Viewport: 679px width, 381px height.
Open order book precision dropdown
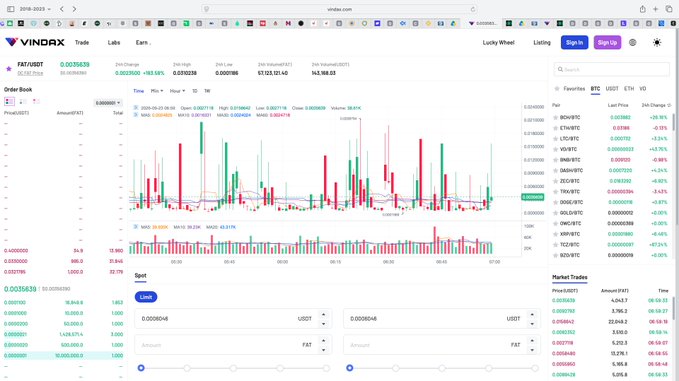coord(108,103)
